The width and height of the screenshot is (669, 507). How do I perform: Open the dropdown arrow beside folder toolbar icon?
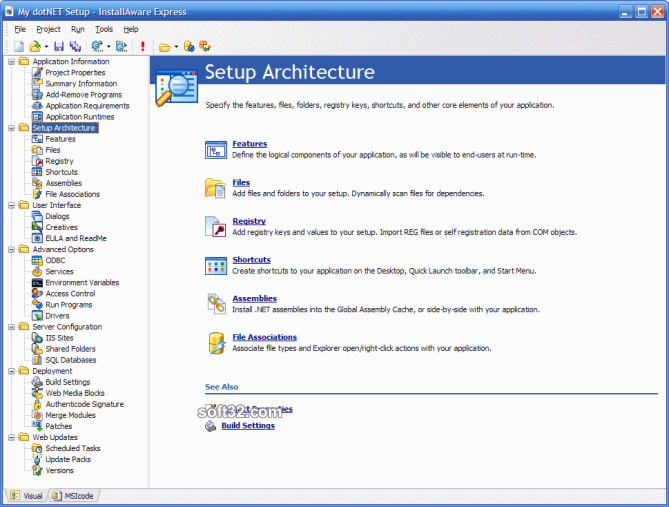click(x=176, y=47)
